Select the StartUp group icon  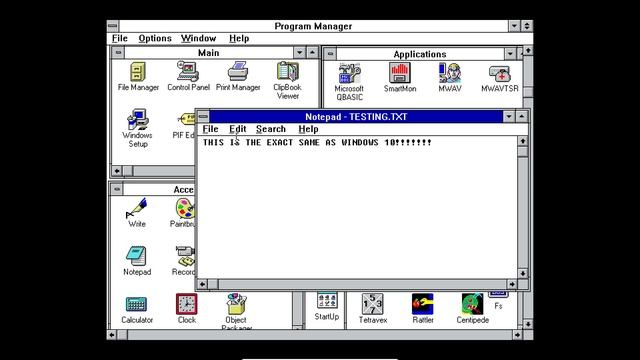point(327,307)
